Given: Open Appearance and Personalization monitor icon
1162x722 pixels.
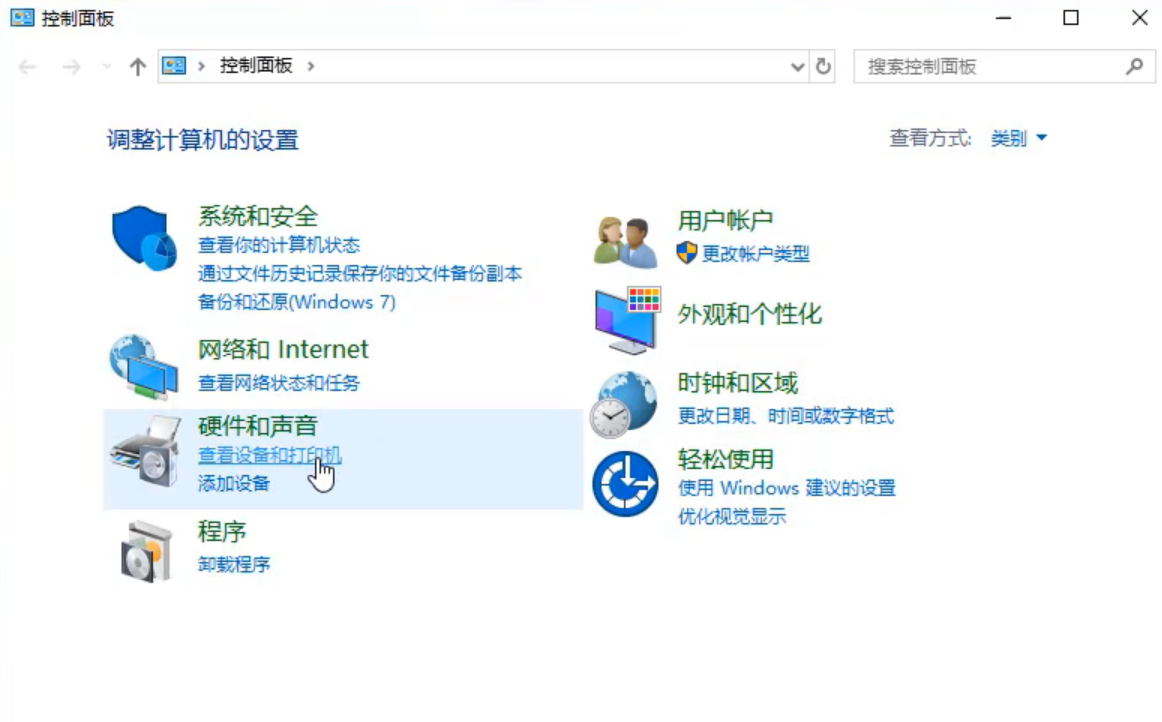Looking at the screenshot, I should pos(627,320).
